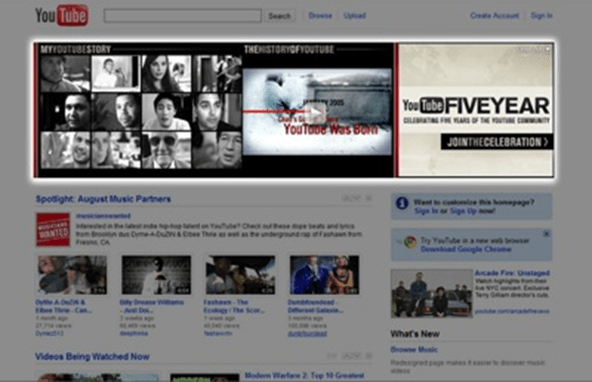Click the Search button
The width and height of the screenshot is (592, 382).
click(x=279, y=16)
